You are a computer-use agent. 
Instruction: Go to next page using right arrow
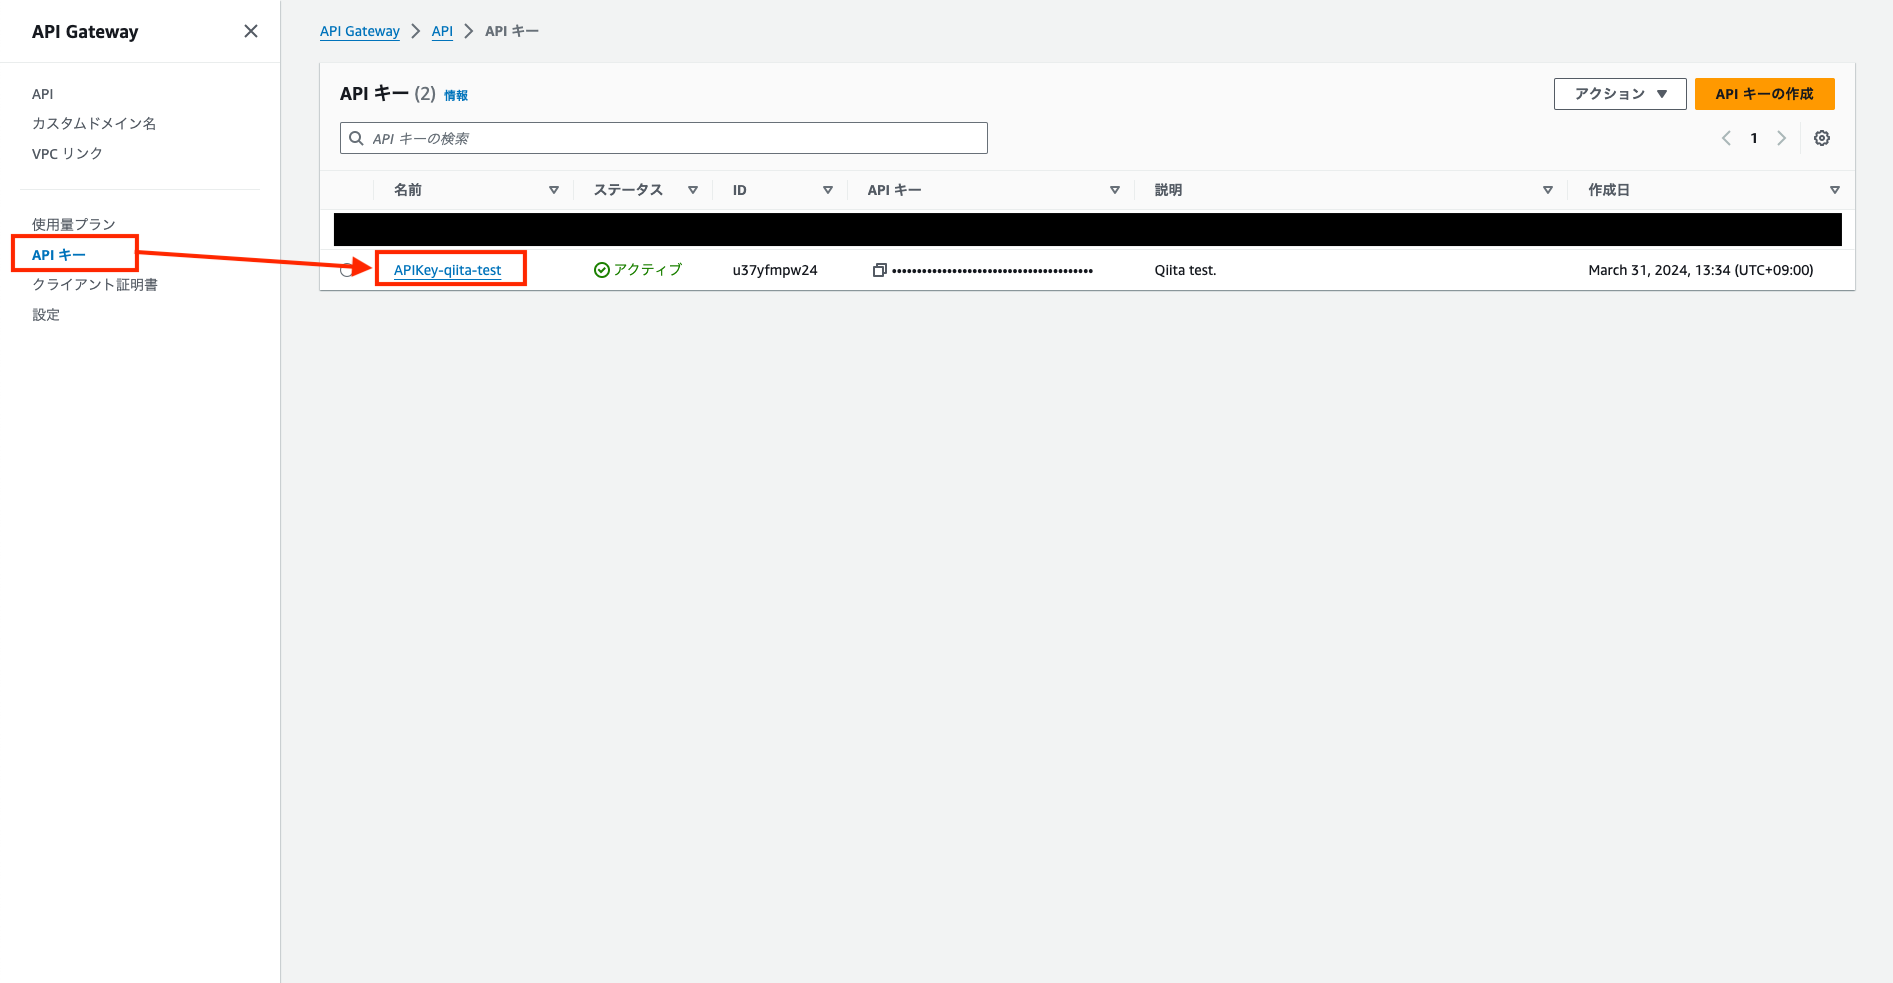[x=1782, y=138]
